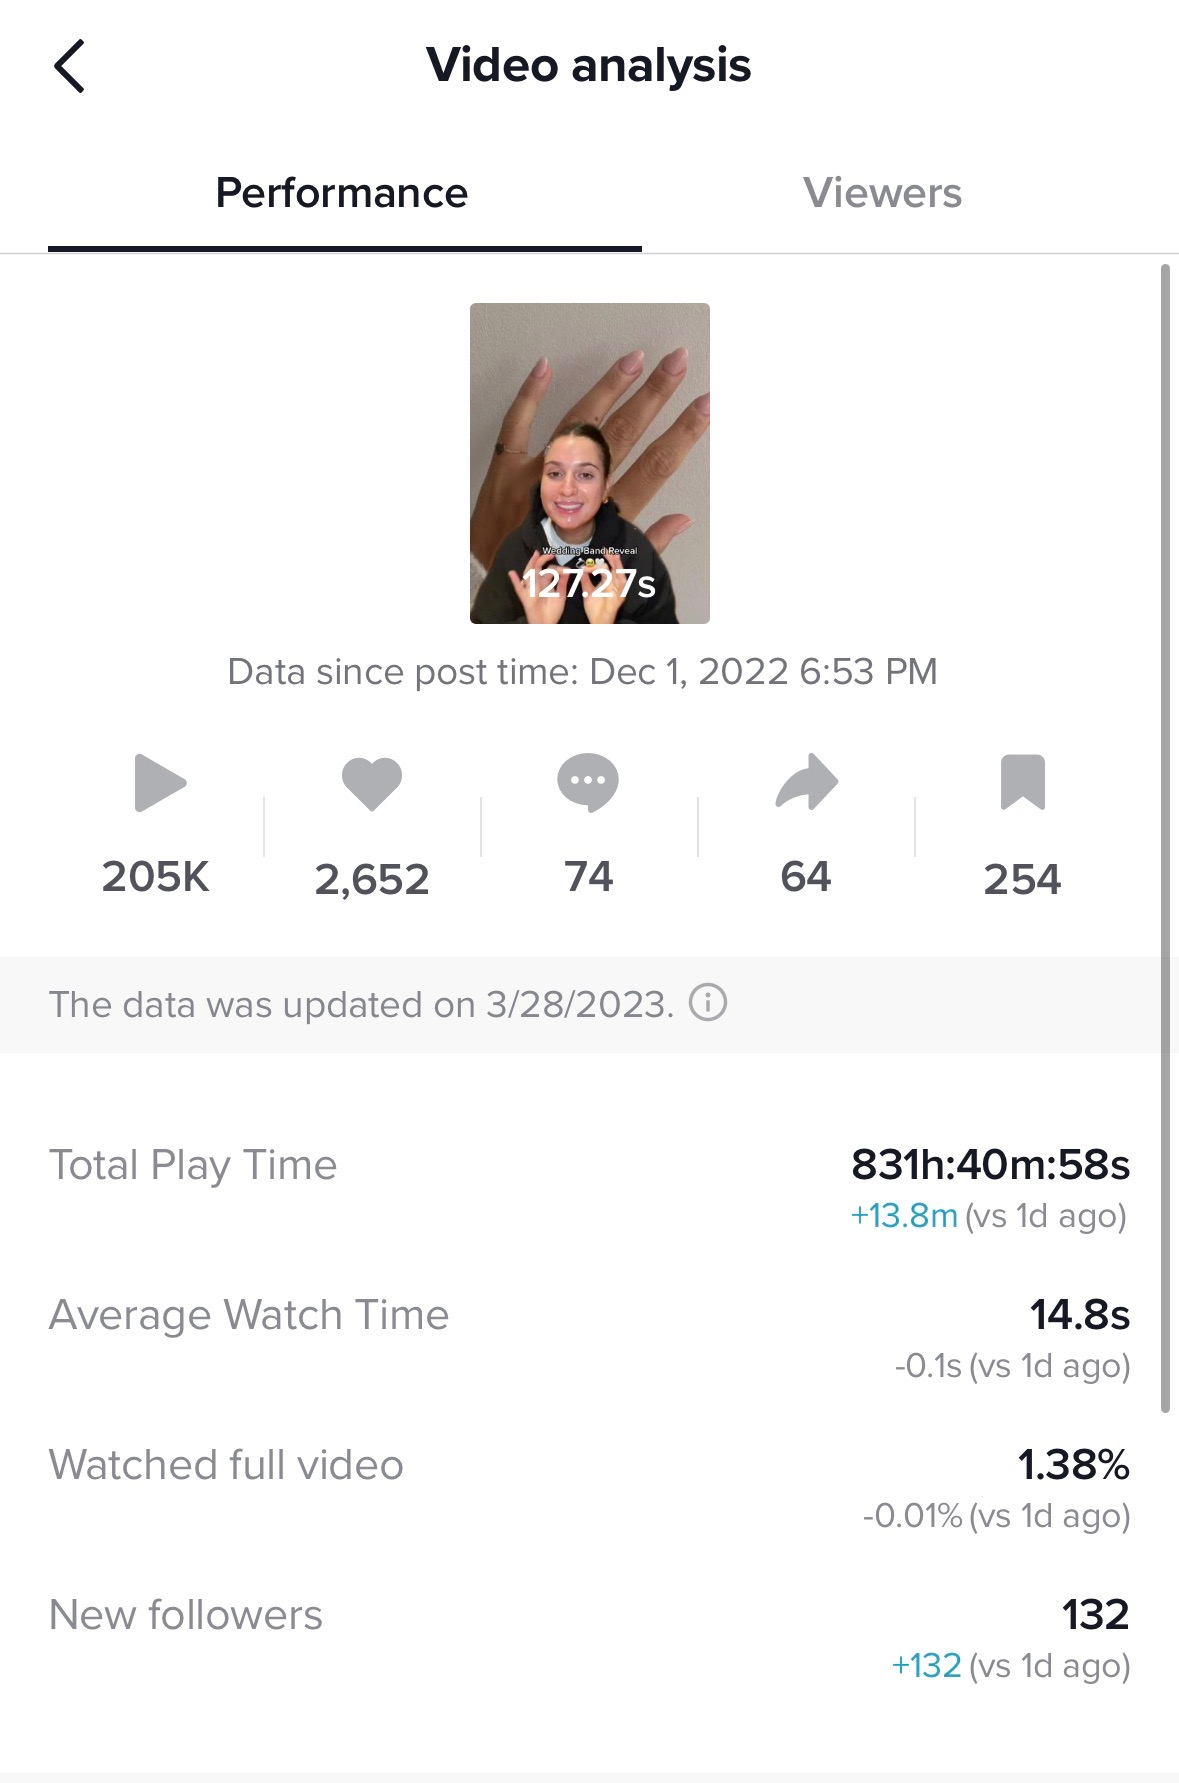Screen dimensions: 1179x1783
Task: Click the +132 new followers change
Action: tap(926, 1666)
